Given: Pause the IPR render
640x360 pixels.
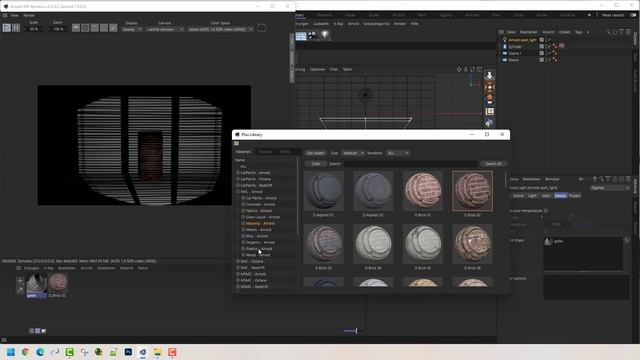Looking at the screenshot, I should coord(16,28).
